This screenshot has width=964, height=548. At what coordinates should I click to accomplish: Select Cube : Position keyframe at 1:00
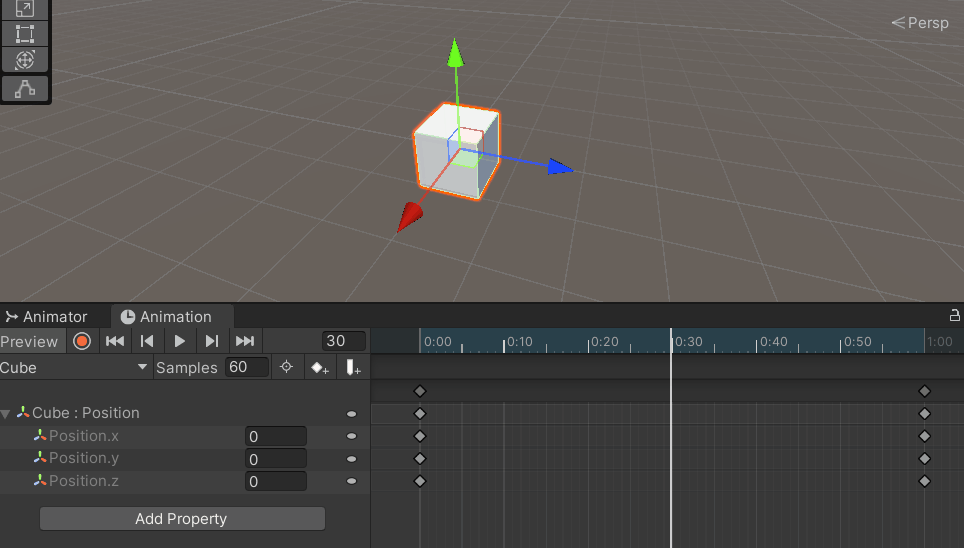coord(925,414)
